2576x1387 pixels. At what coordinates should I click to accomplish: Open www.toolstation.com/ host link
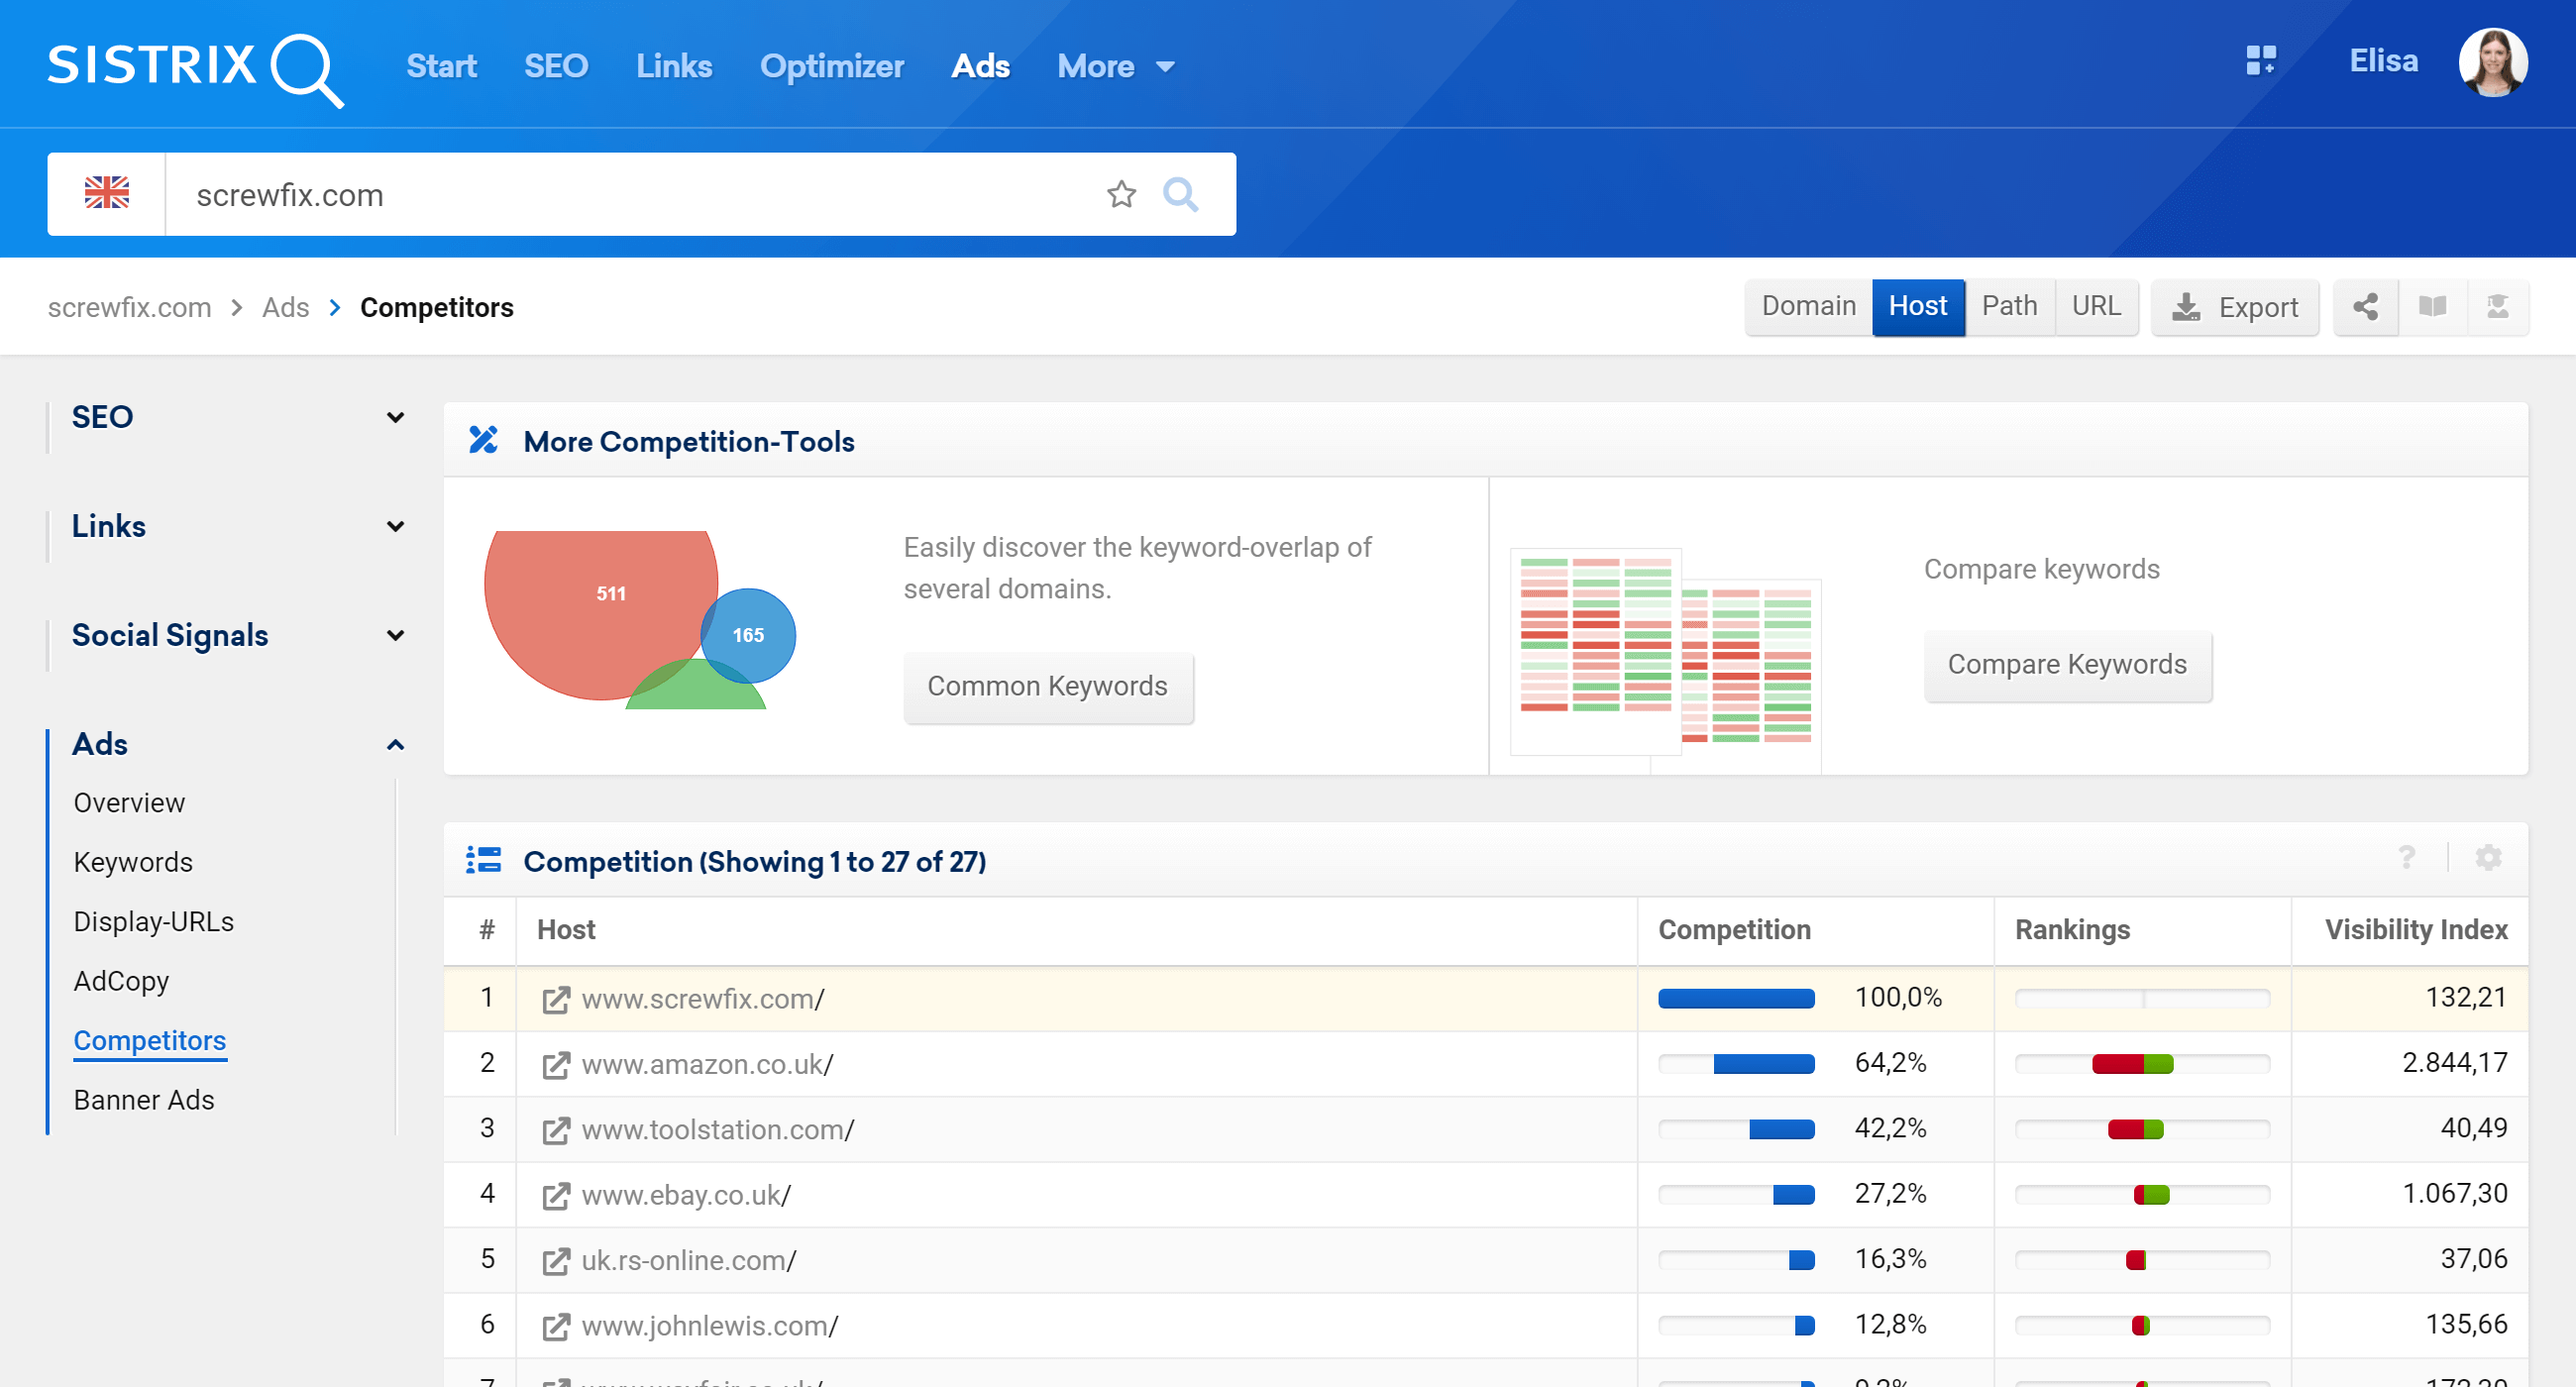[717, 1130]
